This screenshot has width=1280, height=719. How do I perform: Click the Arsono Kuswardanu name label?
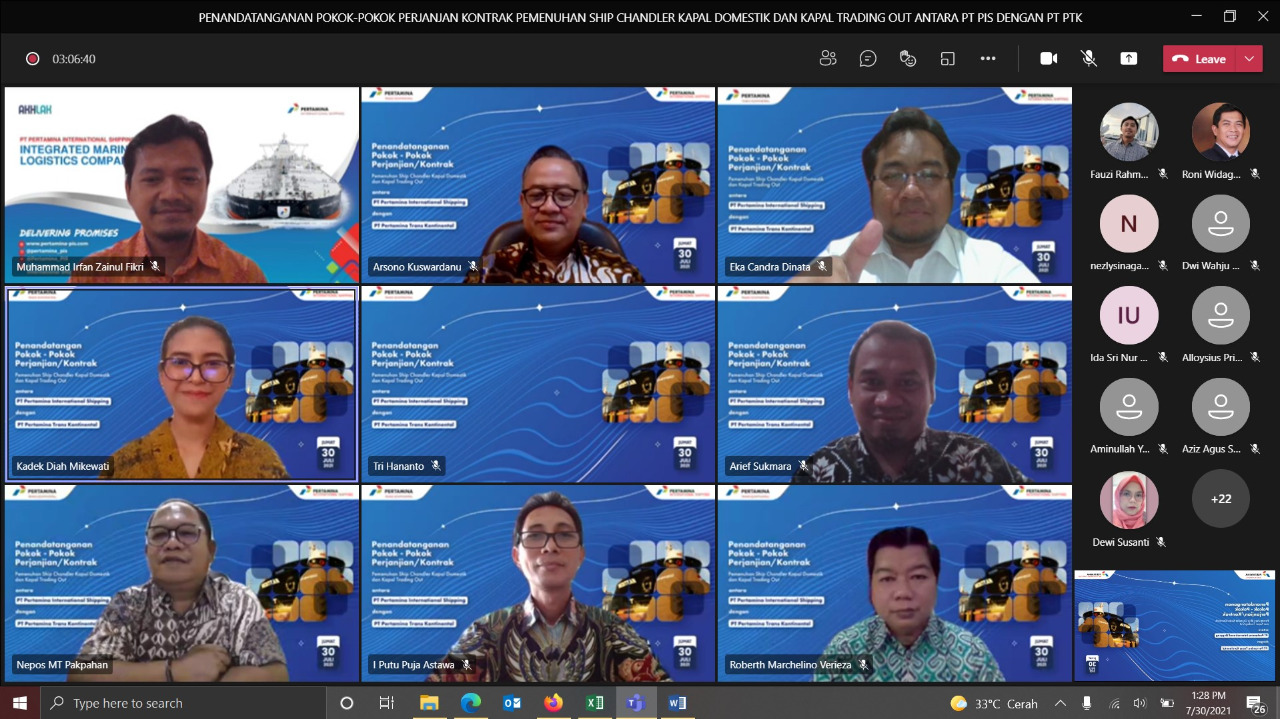[417, 267]
